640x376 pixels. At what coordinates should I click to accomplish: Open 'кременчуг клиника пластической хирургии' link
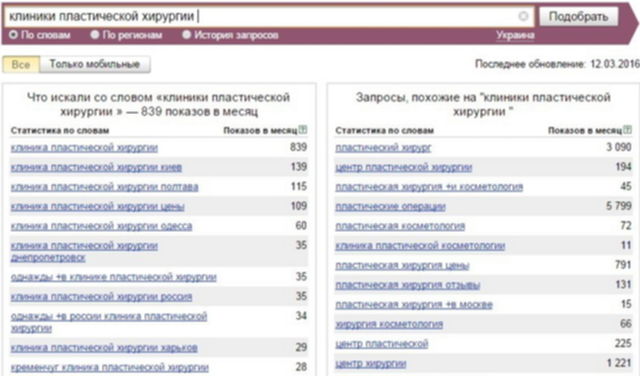coord(109,367)
